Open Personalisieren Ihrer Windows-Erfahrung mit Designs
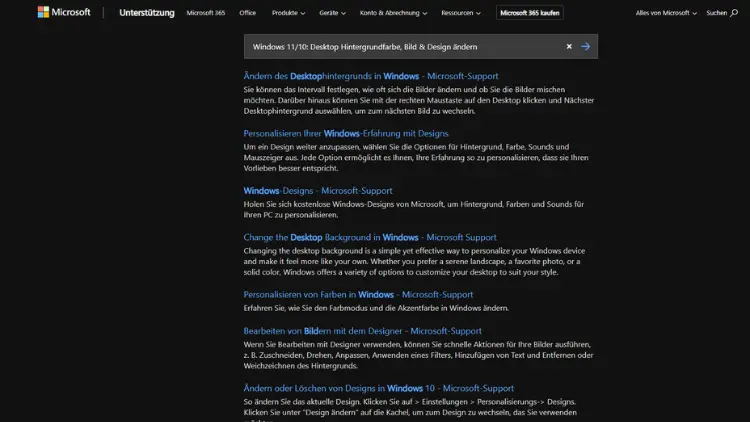750x422 pixels. click(346, 133)
